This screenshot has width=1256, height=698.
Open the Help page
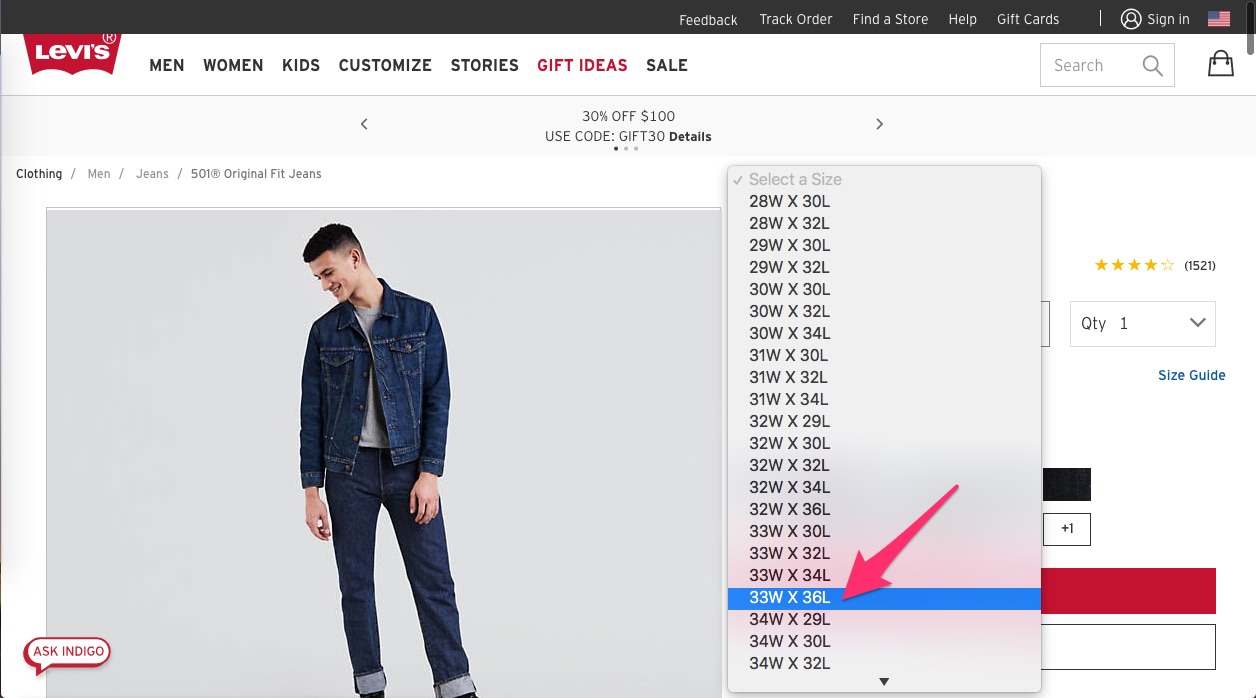point(962,19)
